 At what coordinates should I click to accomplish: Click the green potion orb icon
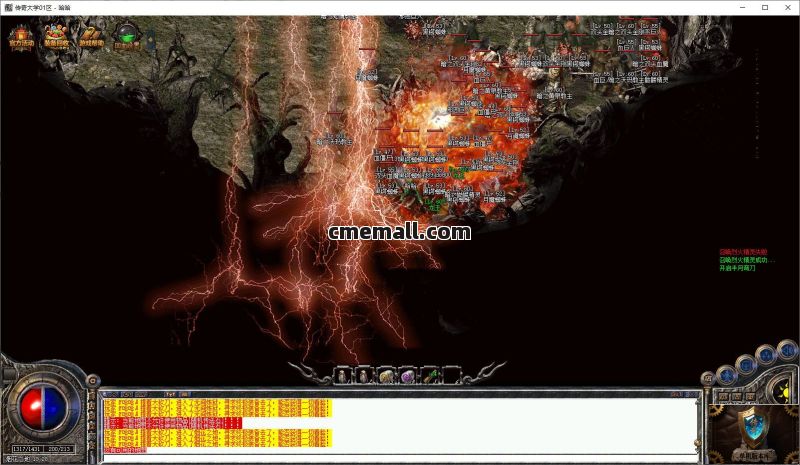126,39
